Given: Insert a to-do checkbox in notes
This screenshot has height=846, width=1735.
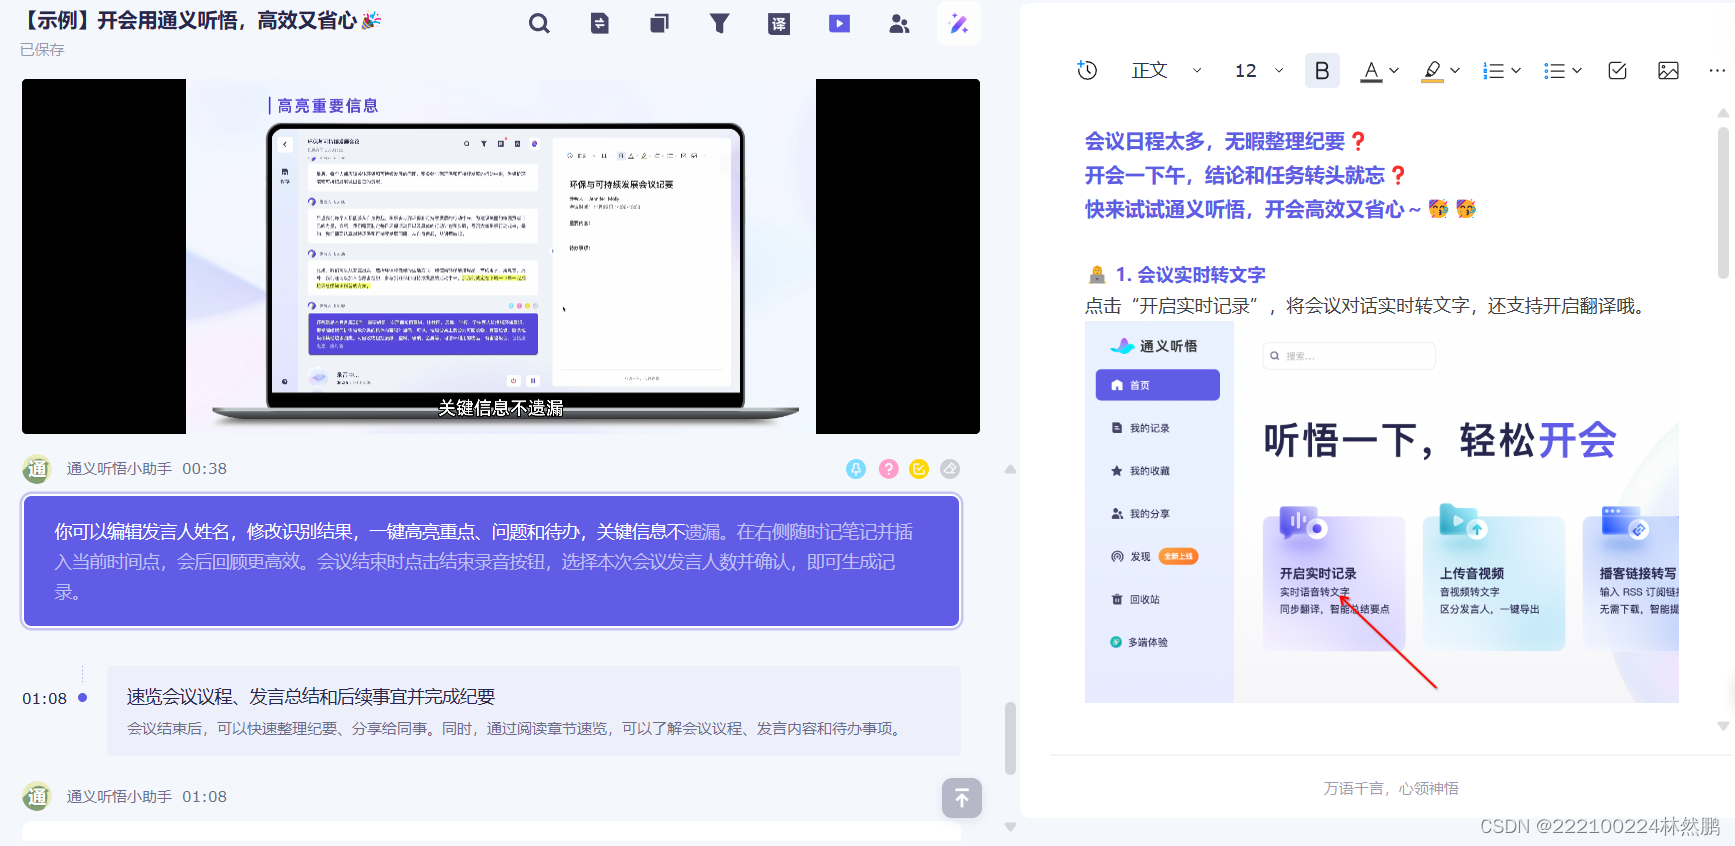Looking at the screenshot, I should pos(1617,70).
